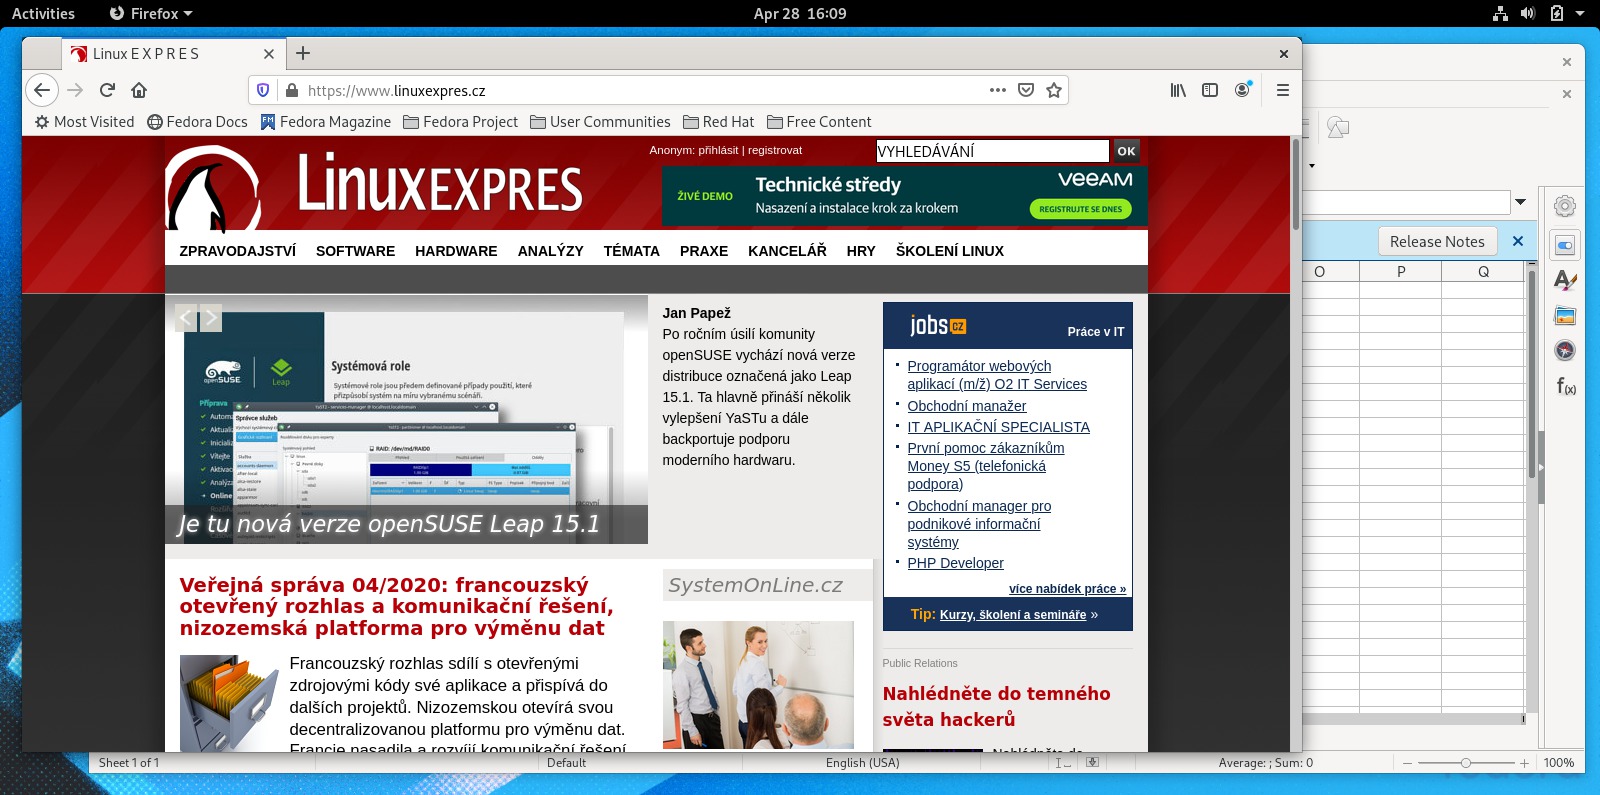Viewport: 1600px width, 795px height.
Task: Bookmark this page with the star
Action: tap(1054, 90)
